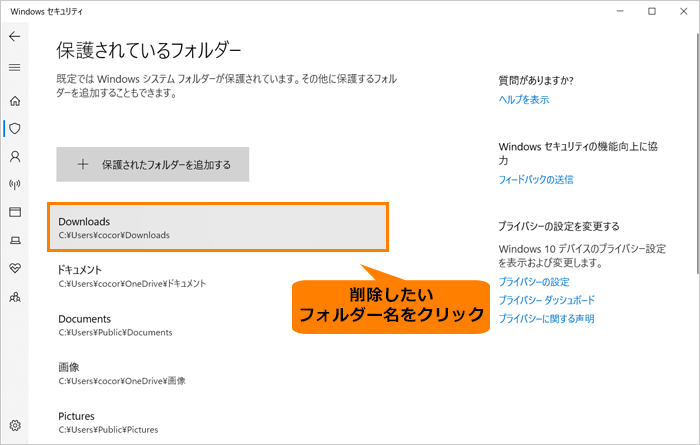Open the account protection person icon
Image resolution: width=700 pixels, height=445 pixels.
point(15,157)
